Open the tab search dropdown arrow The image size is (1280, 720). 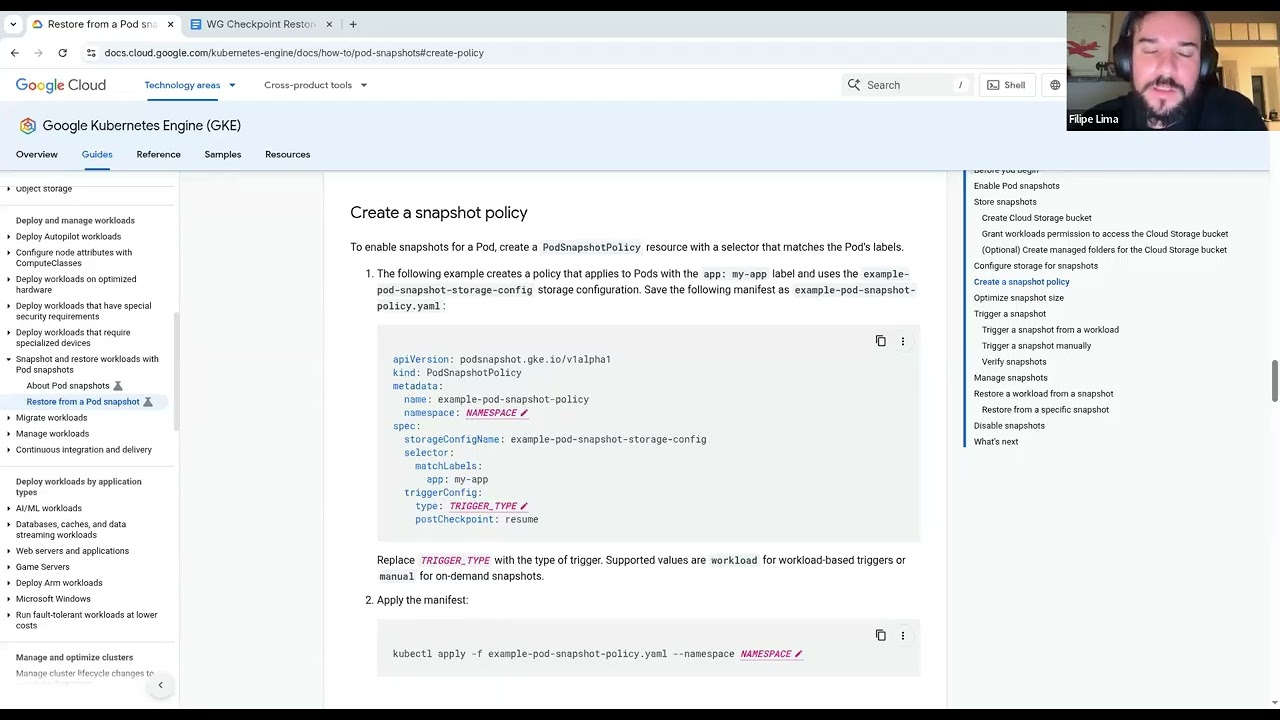pos(13,24)
